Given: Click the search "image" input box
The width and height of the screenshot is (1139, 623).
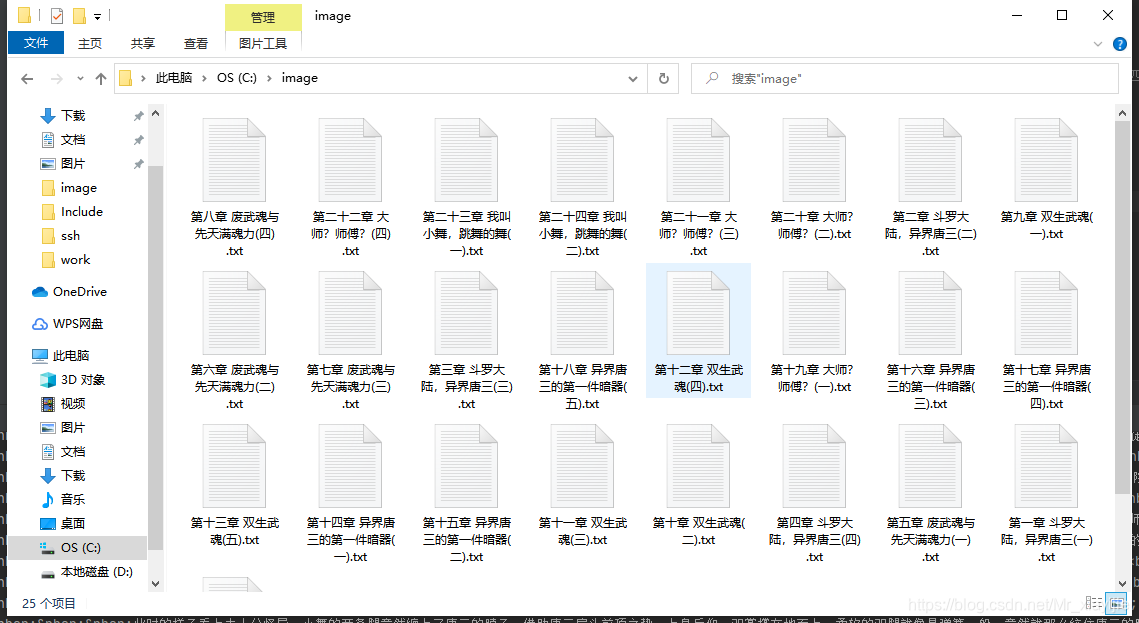Looking at the screenshot, I should coord(904,78).
